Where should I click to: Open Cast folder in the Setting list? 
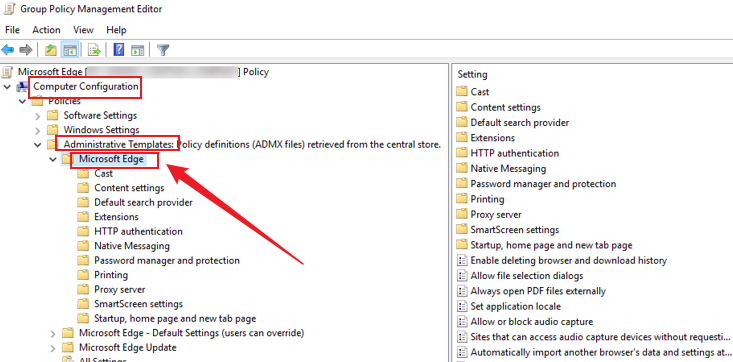[480, 92]
